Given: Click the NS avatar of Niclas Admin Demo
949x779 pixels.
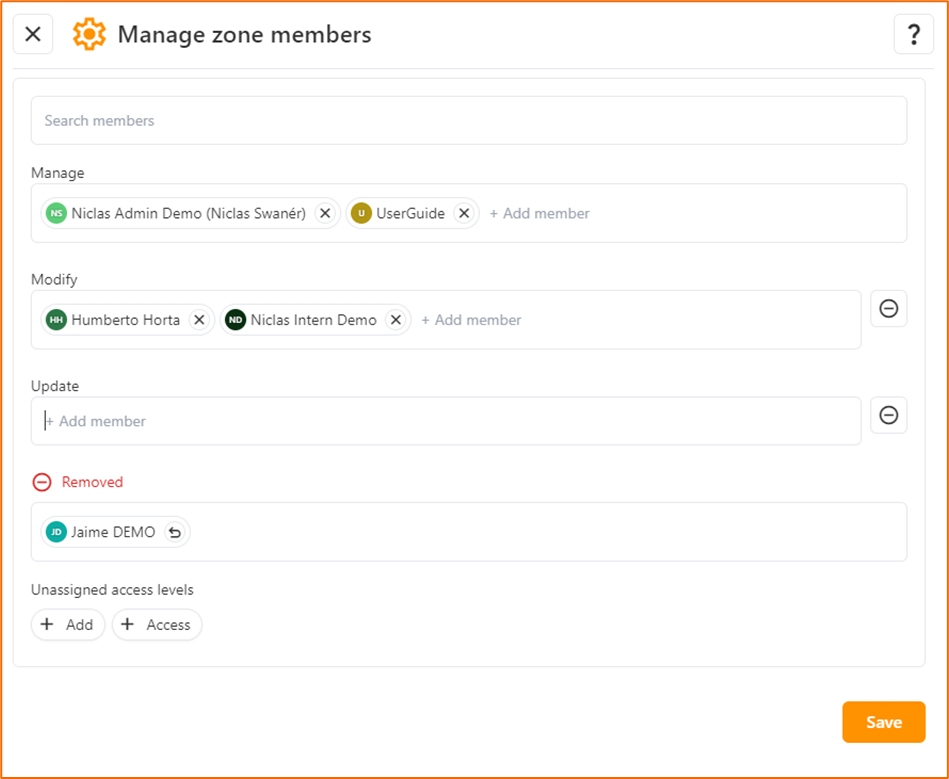Looking at the screenshot, I should pyautogui.click(x=57, y=213).
